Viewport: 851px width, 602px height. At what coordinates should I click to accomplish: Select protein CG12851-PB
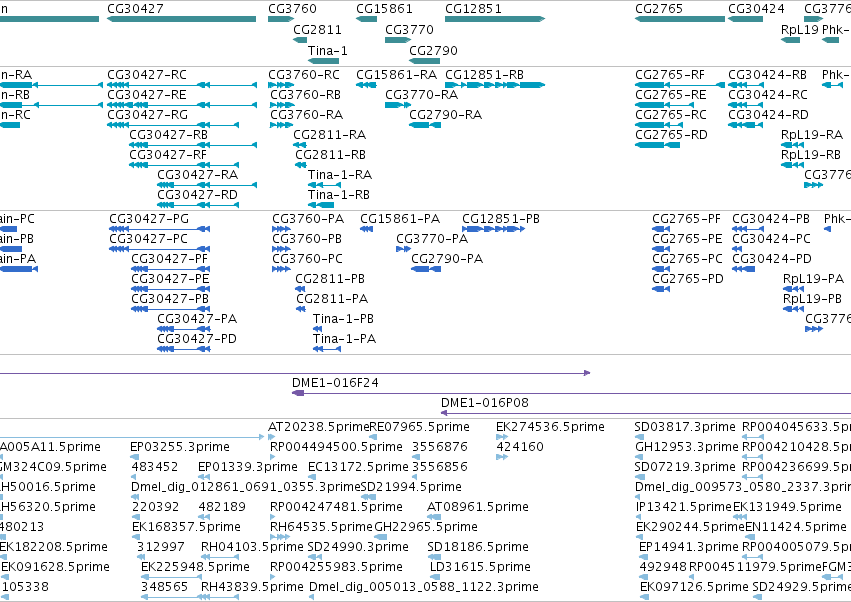(493, 229)
